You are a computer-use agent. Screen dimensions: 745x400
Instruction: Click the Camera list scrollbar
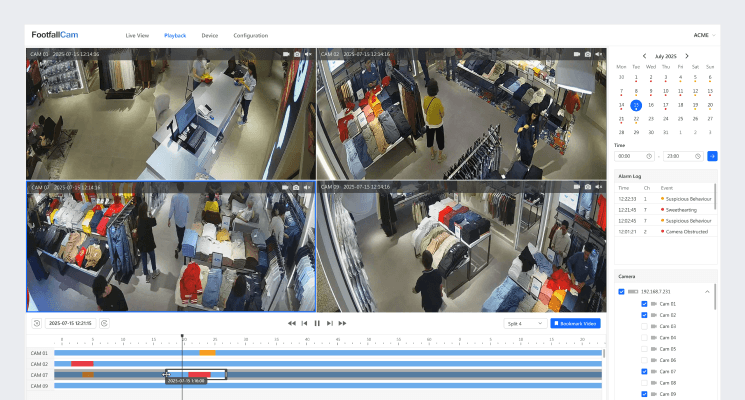tap(716, 297)
